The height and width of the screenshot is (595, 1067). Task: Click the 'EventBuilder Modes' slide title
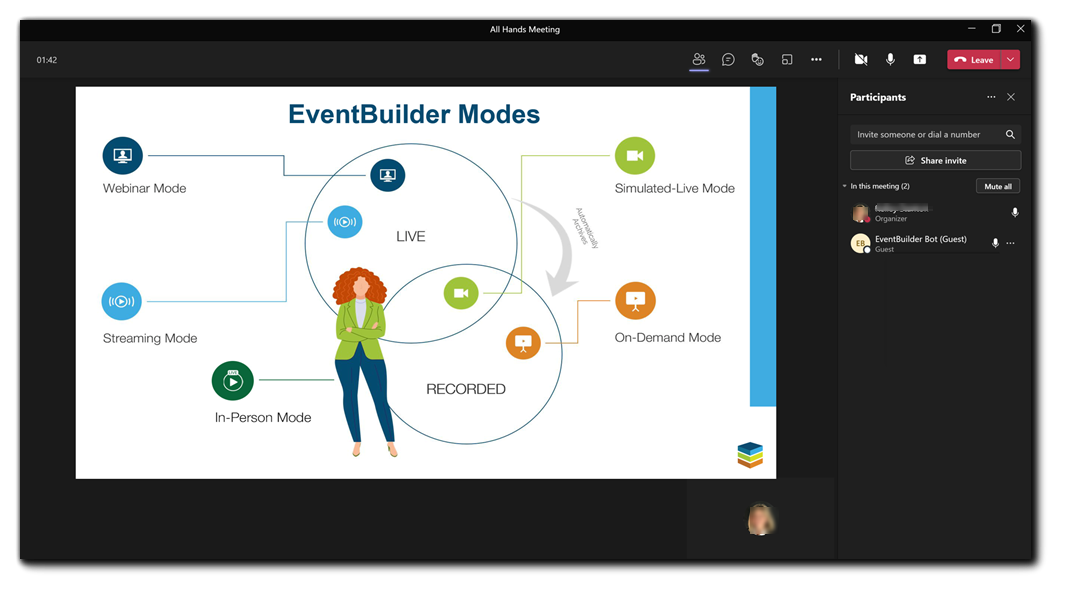(x=414, y=114)
